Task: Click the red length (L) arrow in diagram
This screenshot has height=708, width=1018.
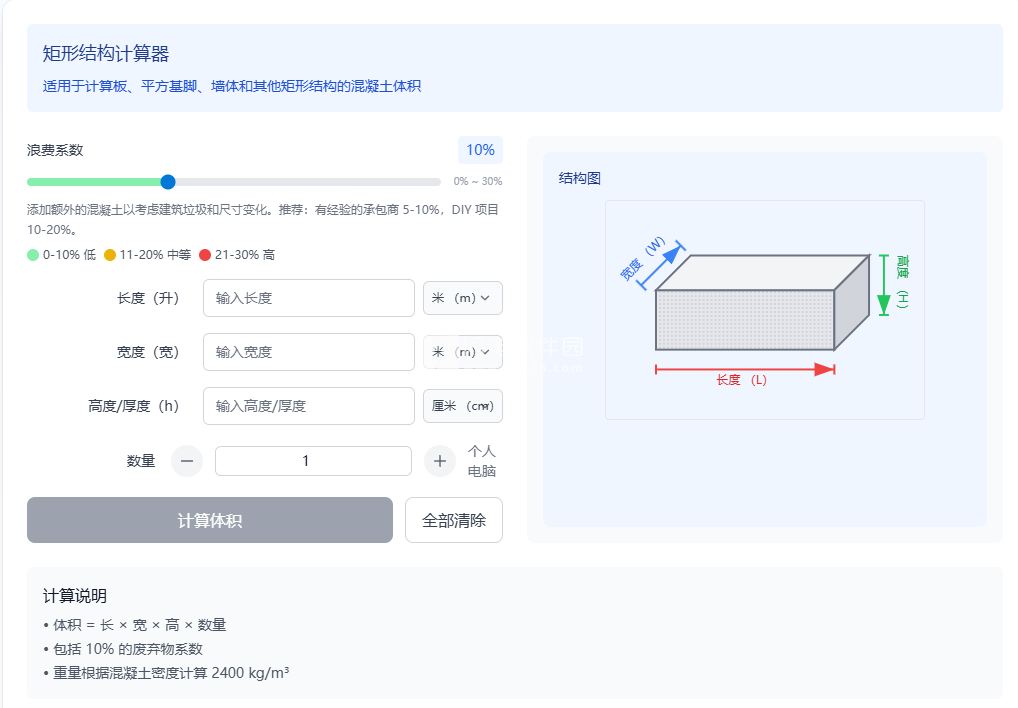Action: [745, 369]
